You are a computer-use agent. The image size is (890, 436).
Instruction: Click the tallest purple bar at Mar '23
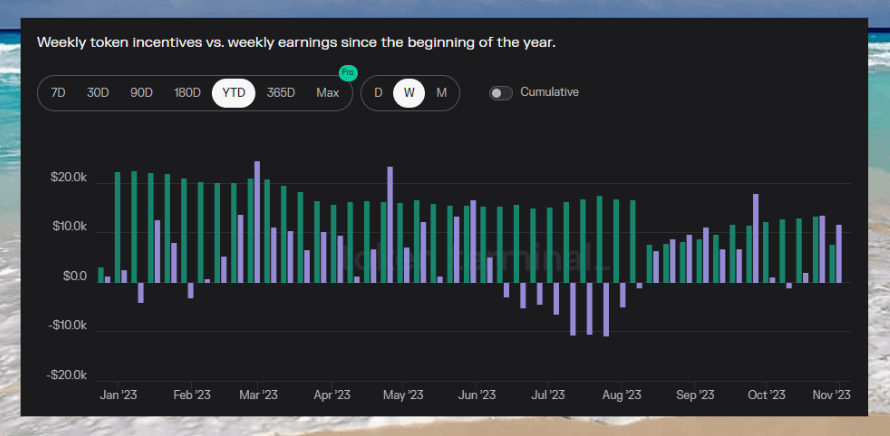(257, 221)
